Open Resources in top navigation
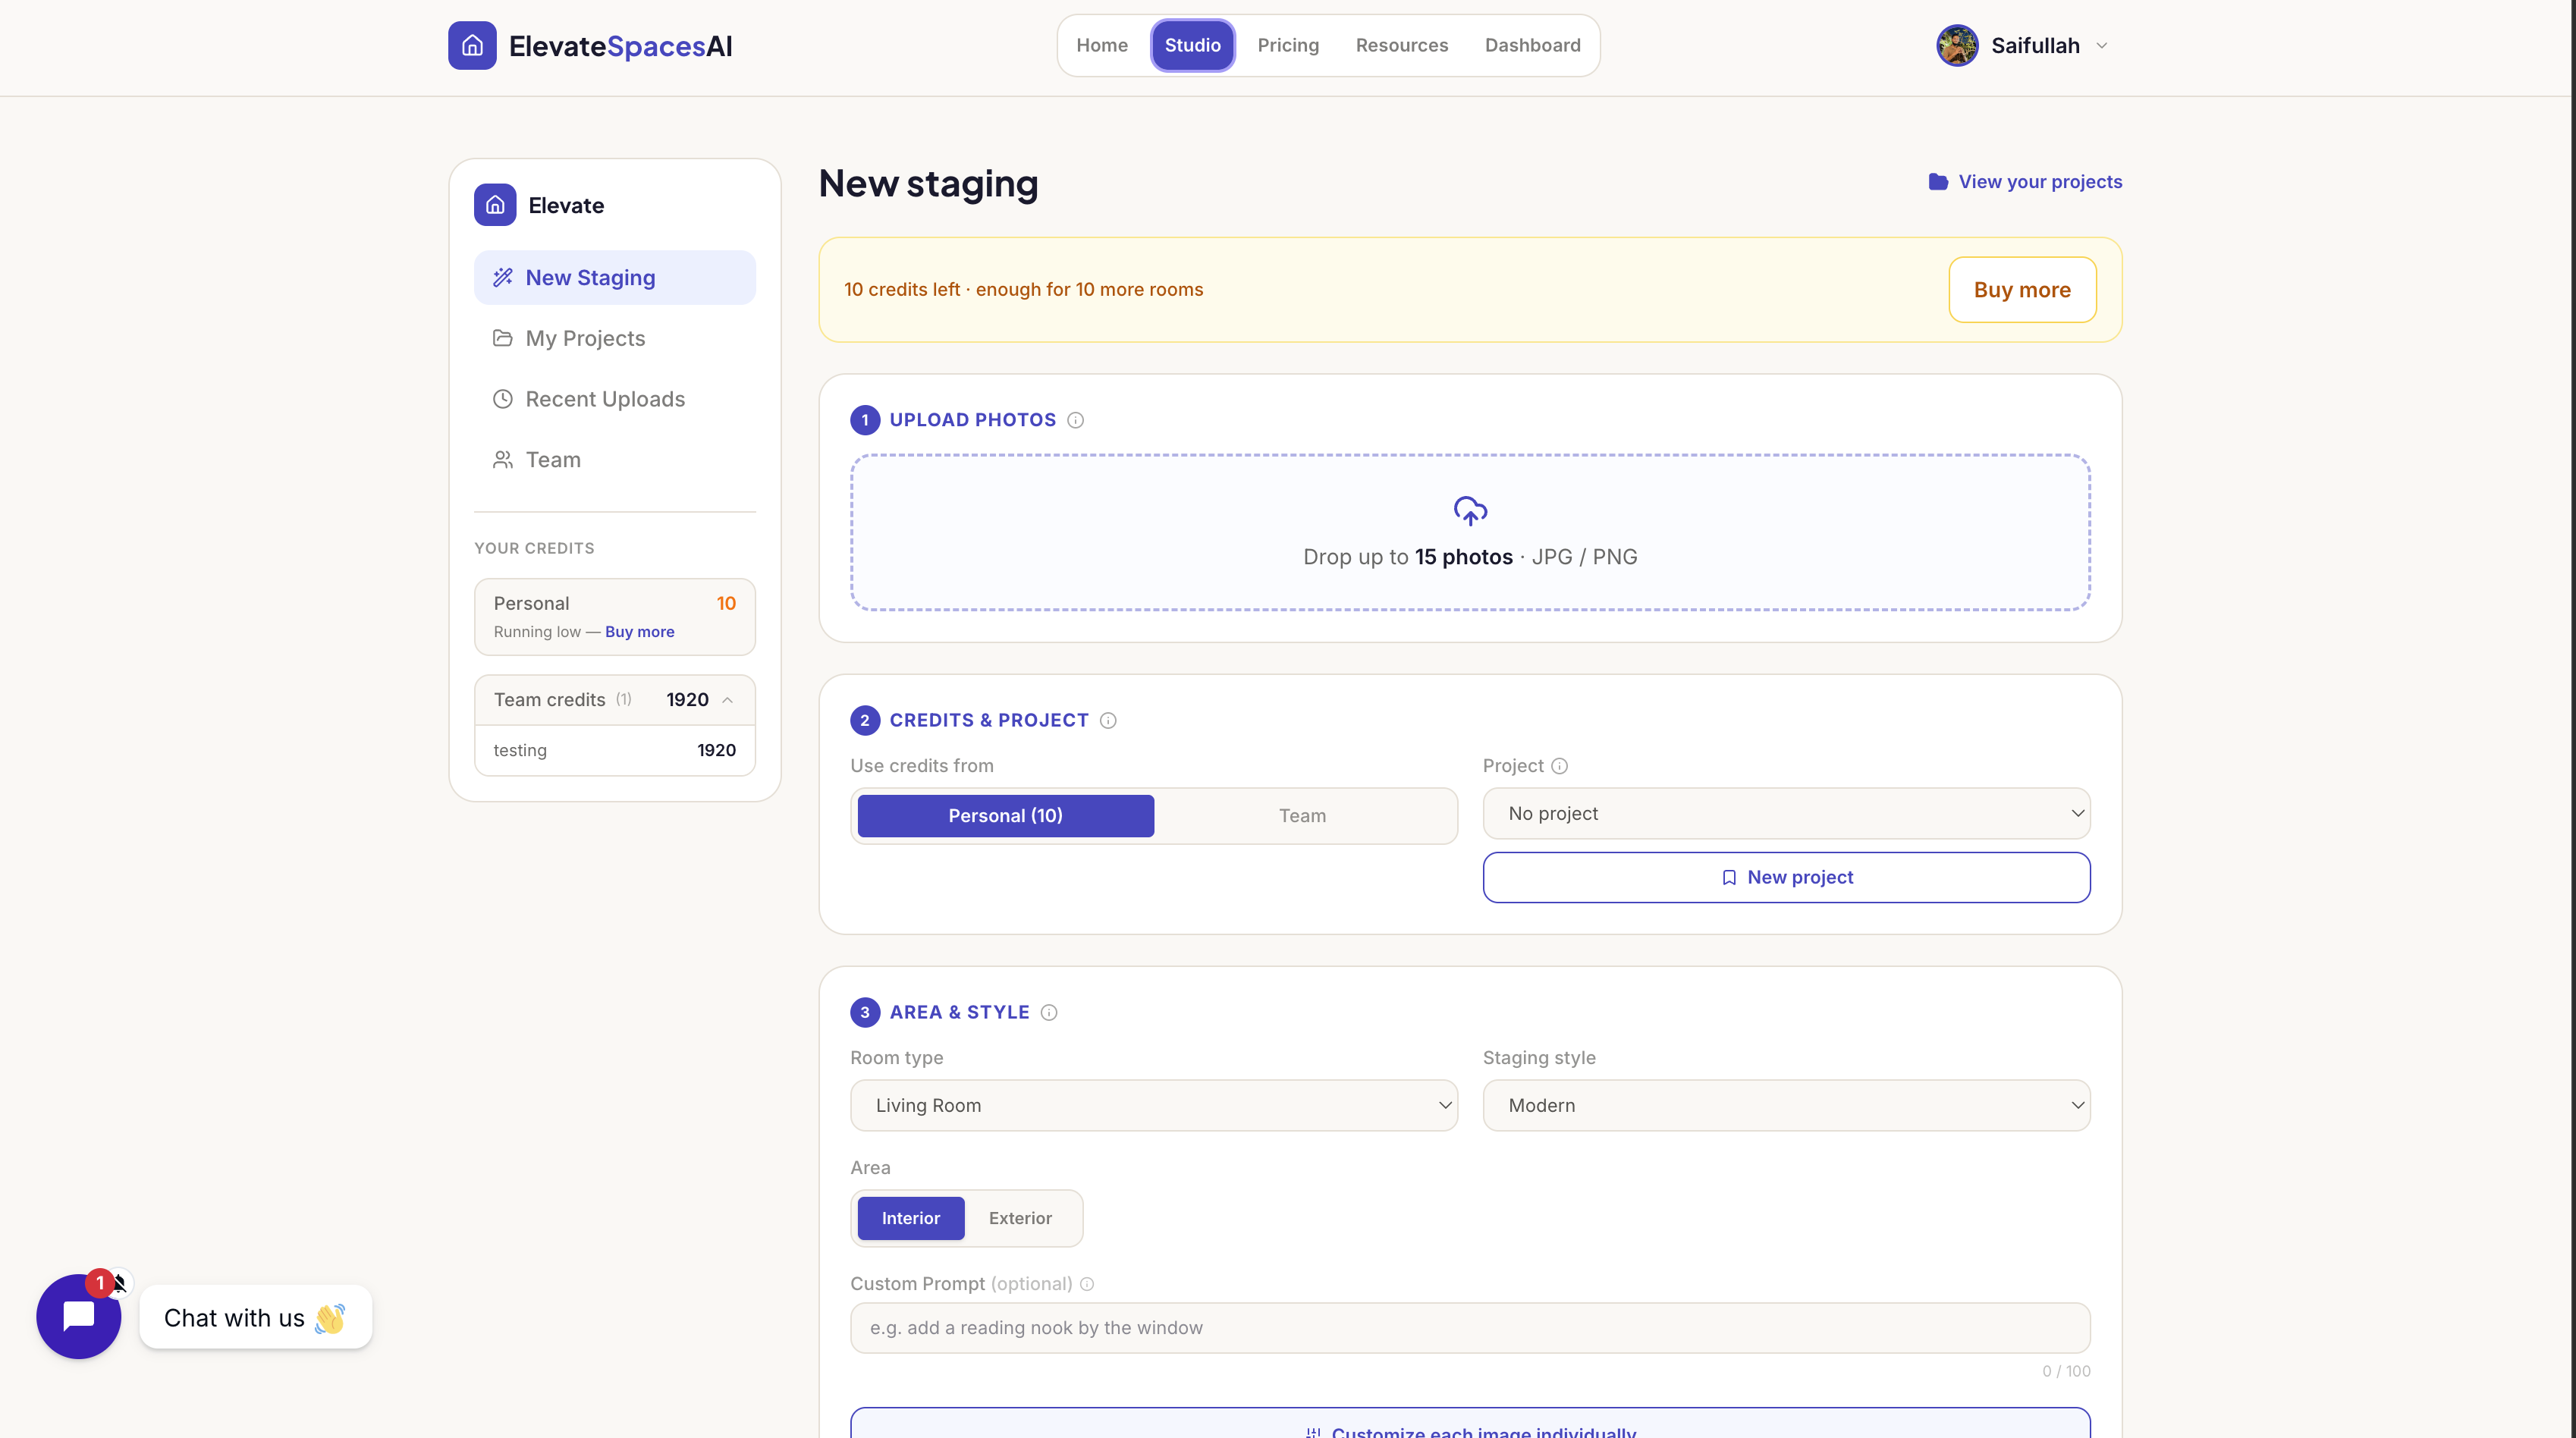The width and height of the screenshot is (2576, 1438). pos(1401,45)
